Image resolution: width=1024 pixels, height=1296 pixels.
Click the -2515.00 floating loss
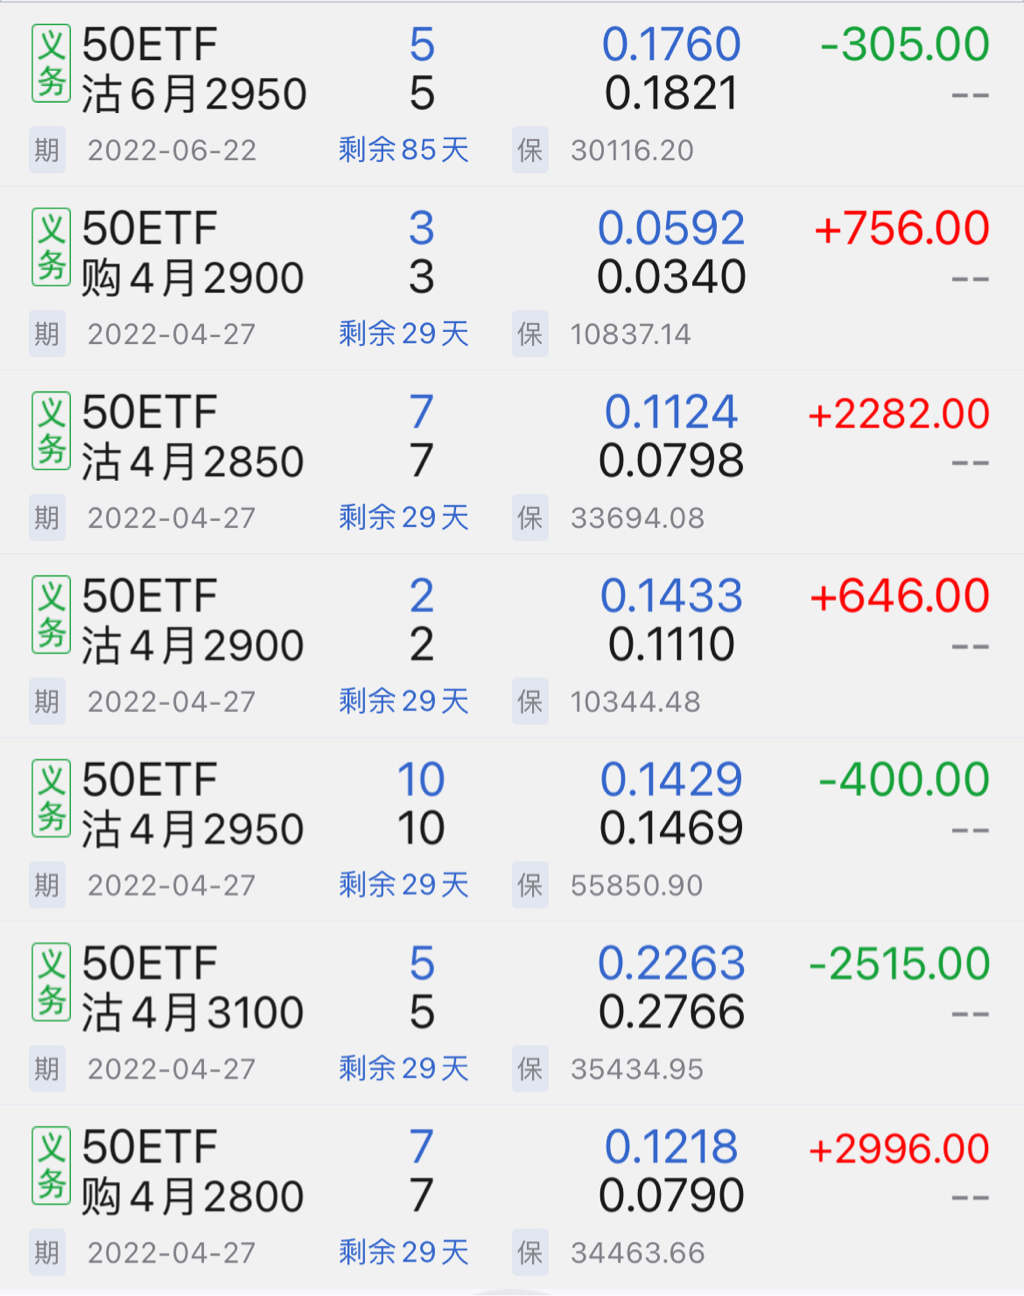[899, 965]
